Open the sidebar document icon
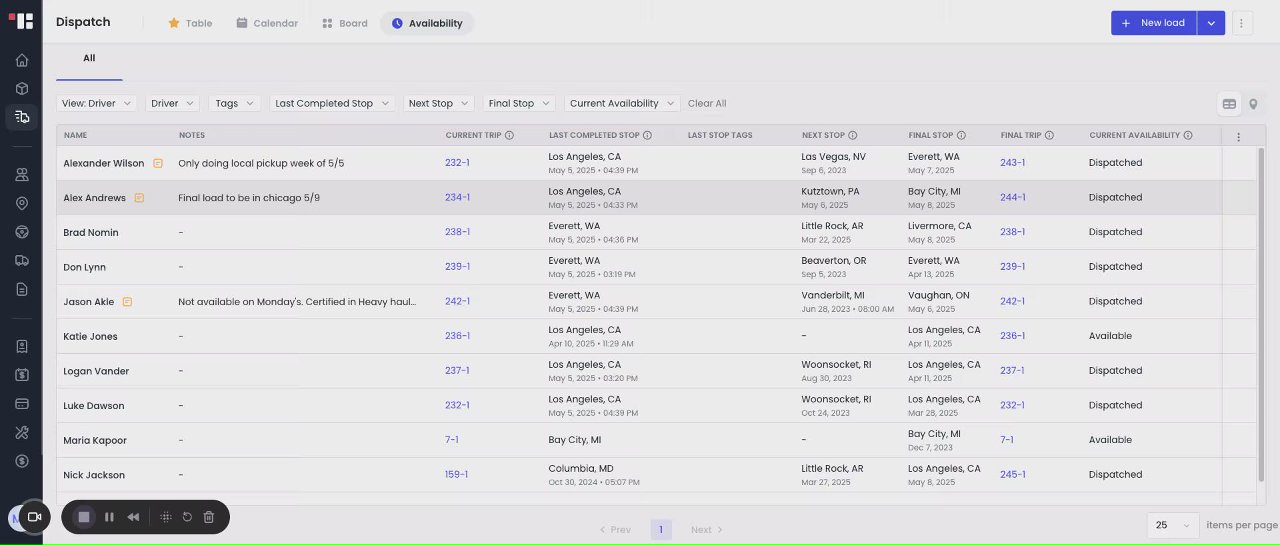Viewport: 1280px width, 545px height. [21, 289]
